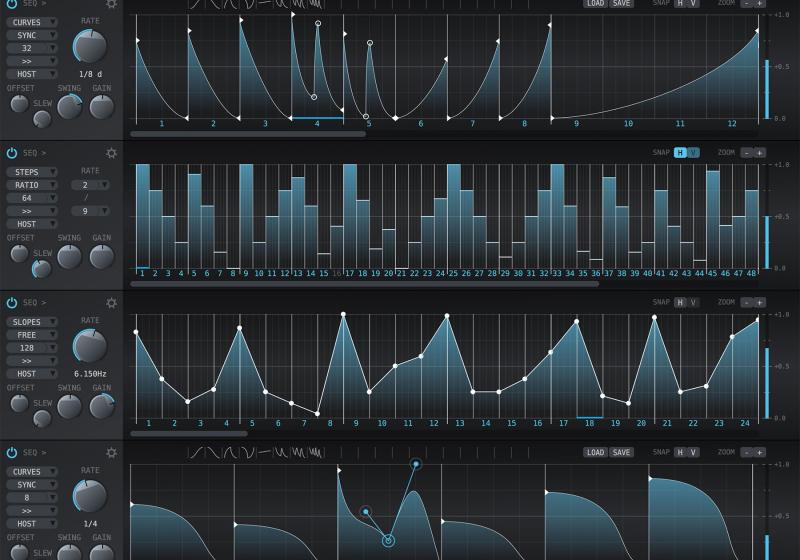This screenshot has height=560, width=800.
Task: Click LOAD in the 1/4-rate CURVES sequencer
Action: pos(595,452)
